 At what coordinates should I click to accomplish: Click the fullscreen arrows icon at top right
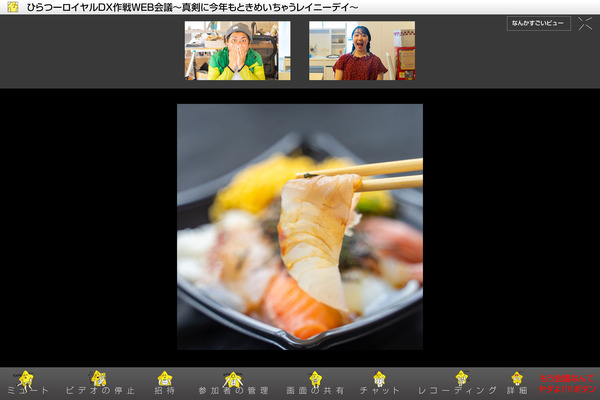tap(585, 24)
